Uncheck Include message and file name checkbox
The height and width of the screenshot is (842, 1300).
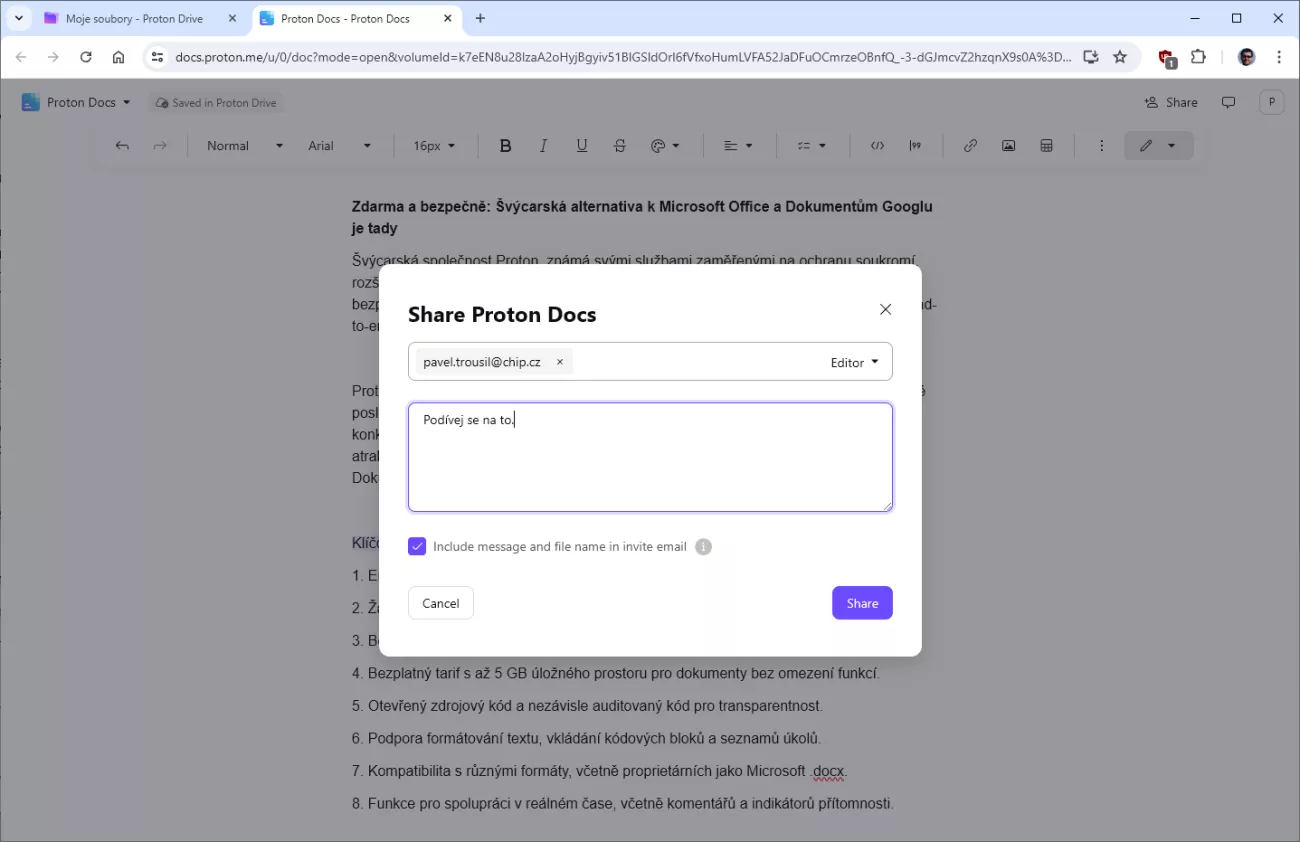coord(417,547)
